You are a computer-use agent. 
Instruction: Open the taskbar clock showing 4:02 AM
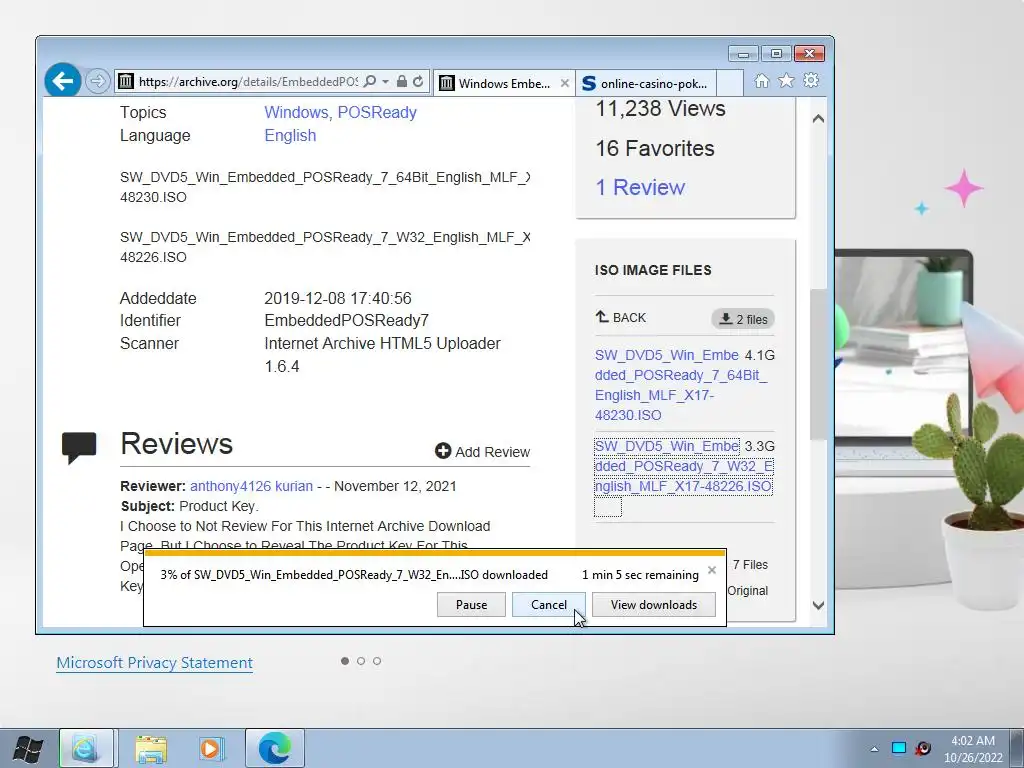[x=973, y=749]
